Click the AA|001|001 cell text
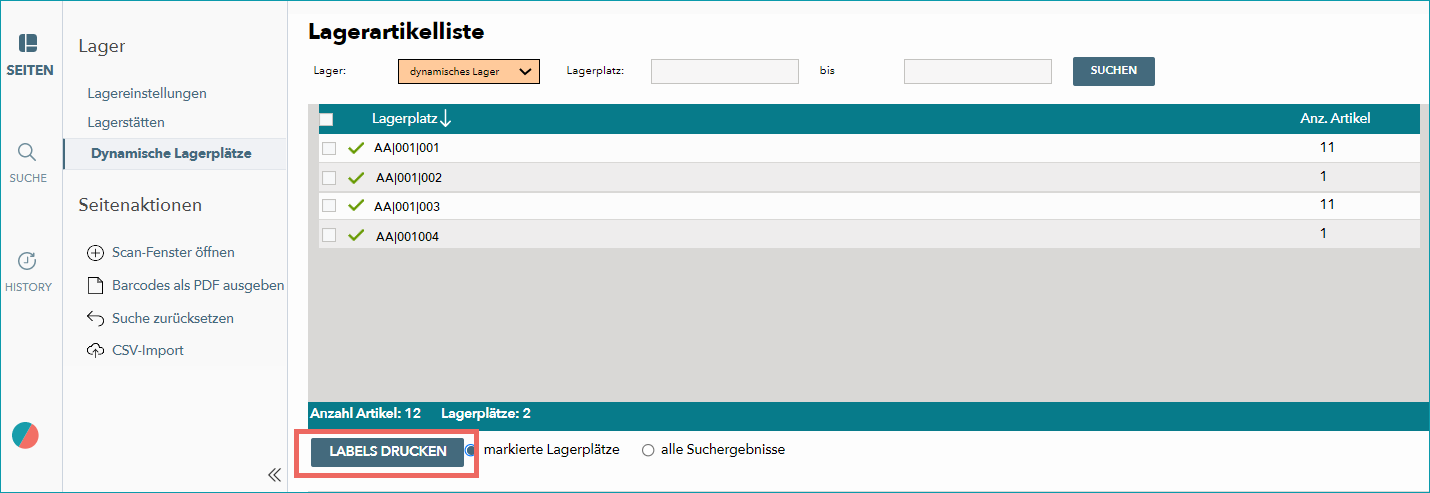 (407, 148)
